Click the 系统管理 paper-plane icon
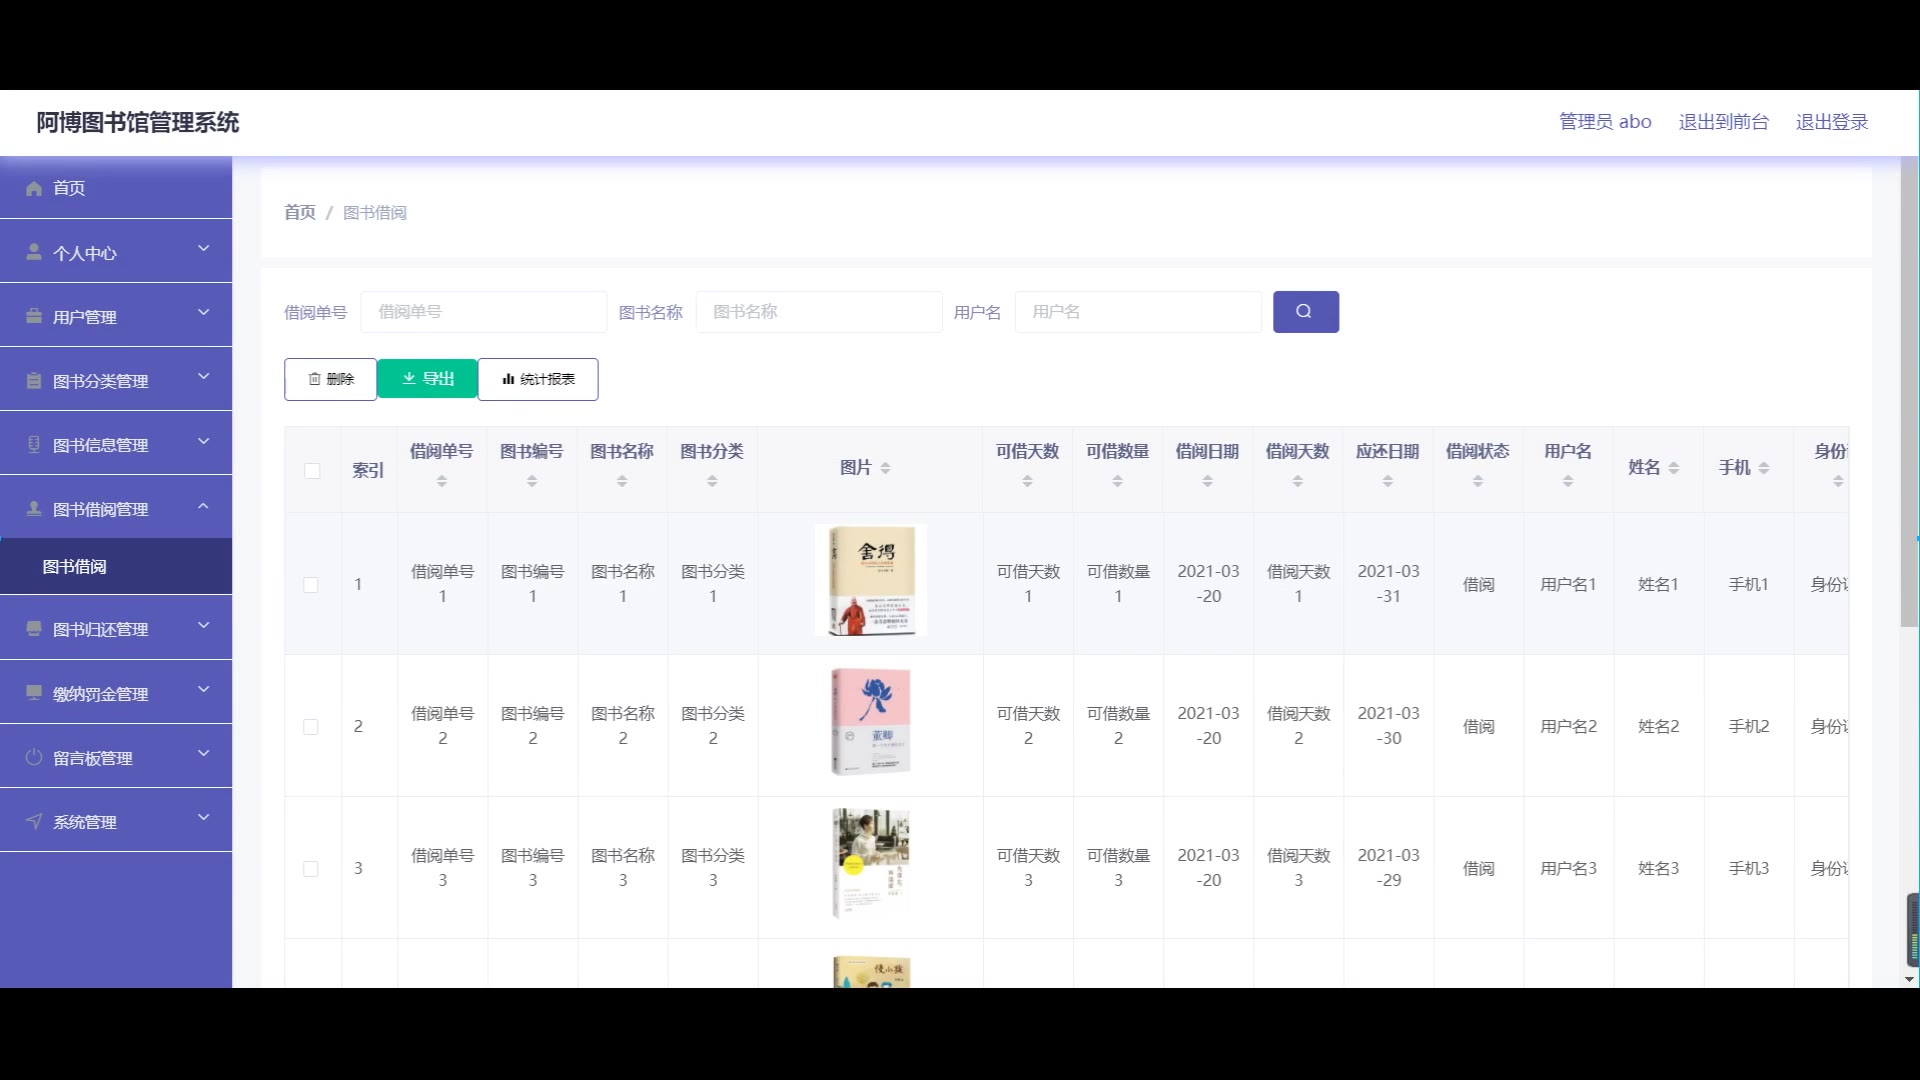This screenshot has width=1920, height=1080. [x=34, y=822]
